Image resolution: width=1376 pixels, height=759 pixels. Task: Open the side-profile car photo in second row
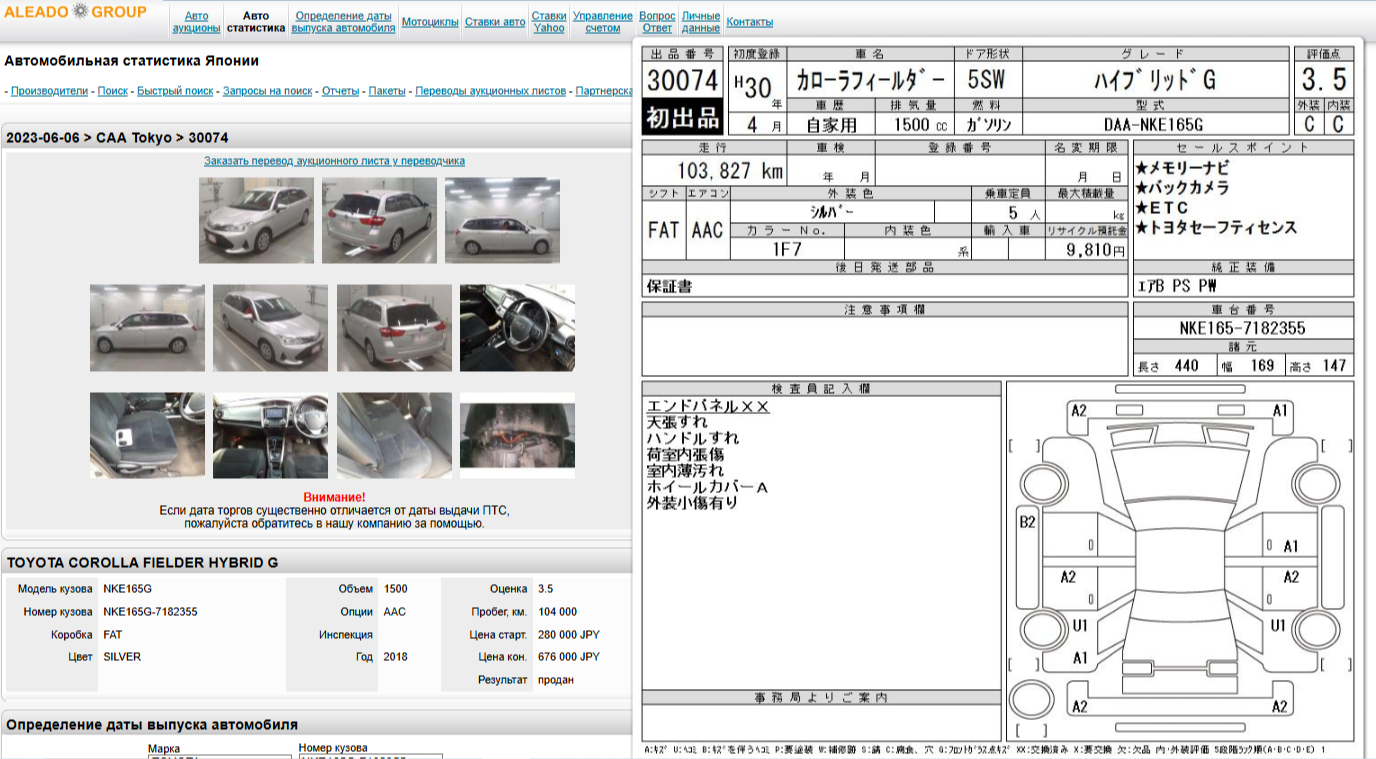pos(147,328)
